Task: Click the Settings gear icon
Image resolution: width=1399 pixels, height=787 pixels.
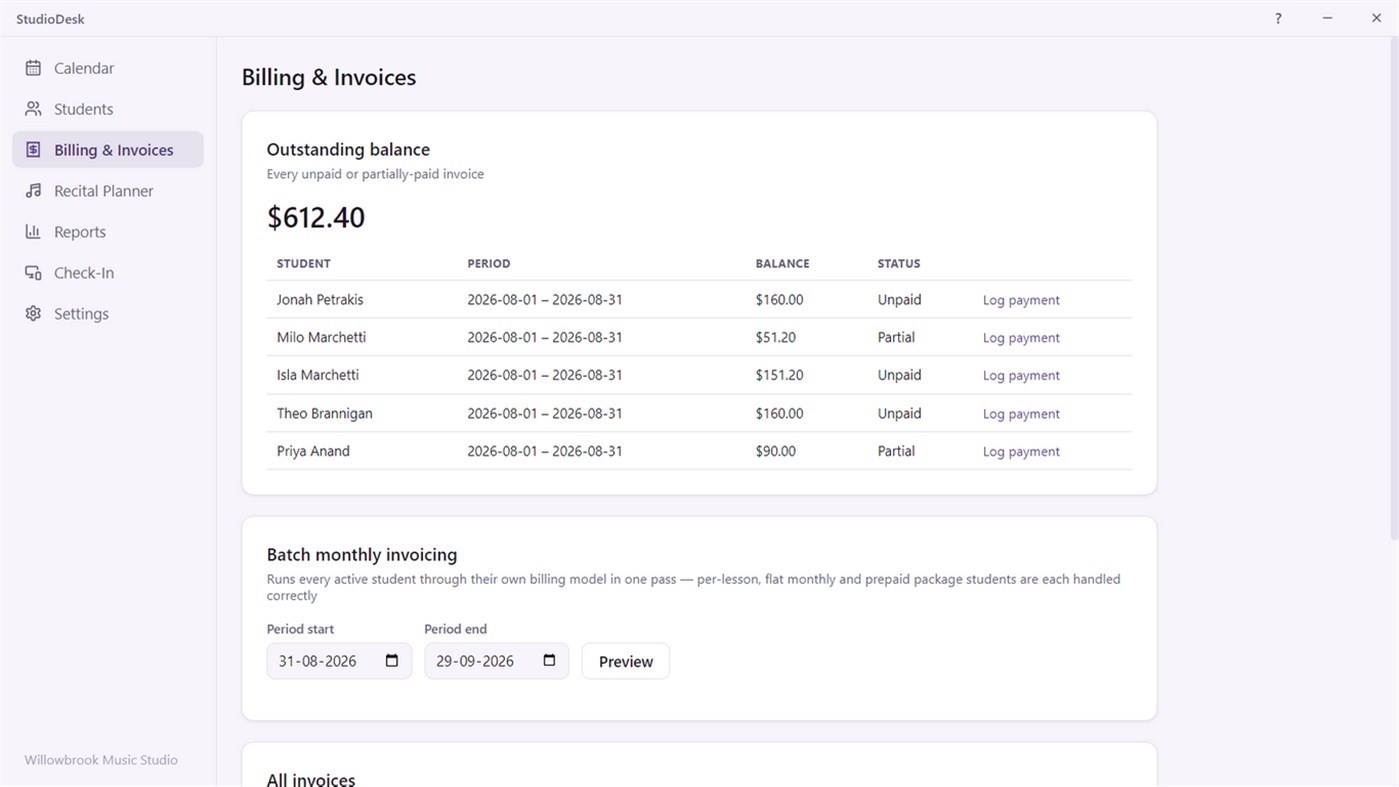Action: (x=33, y=314)
